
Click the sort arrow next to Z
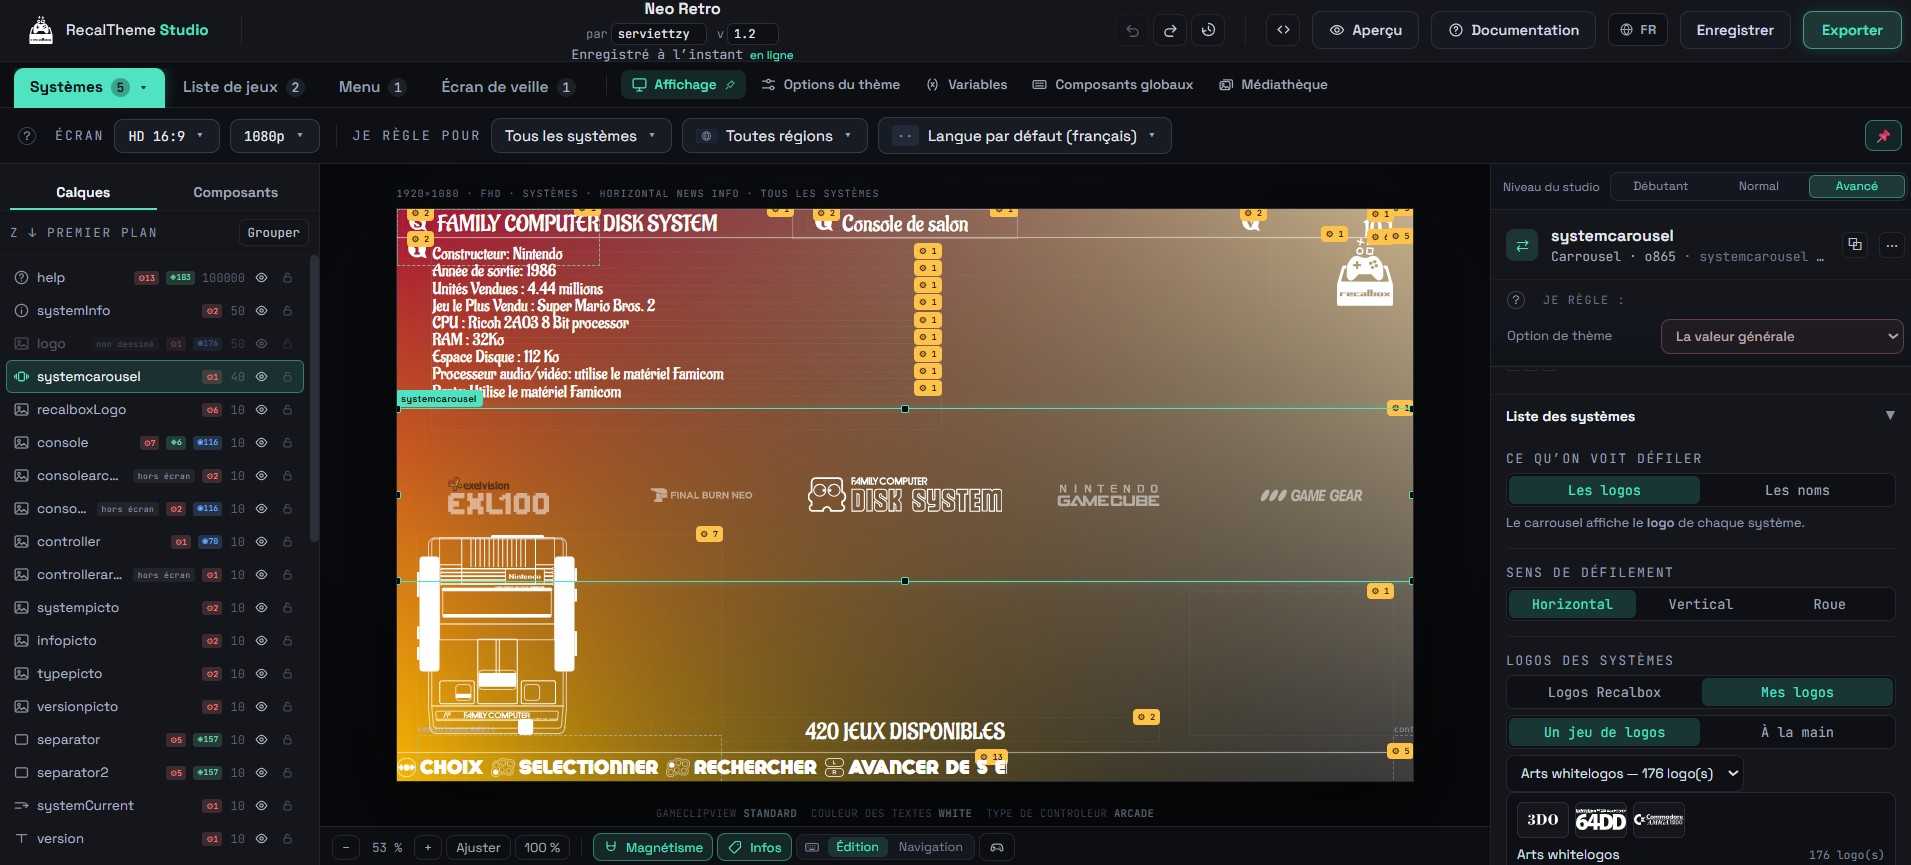(32, 233)
